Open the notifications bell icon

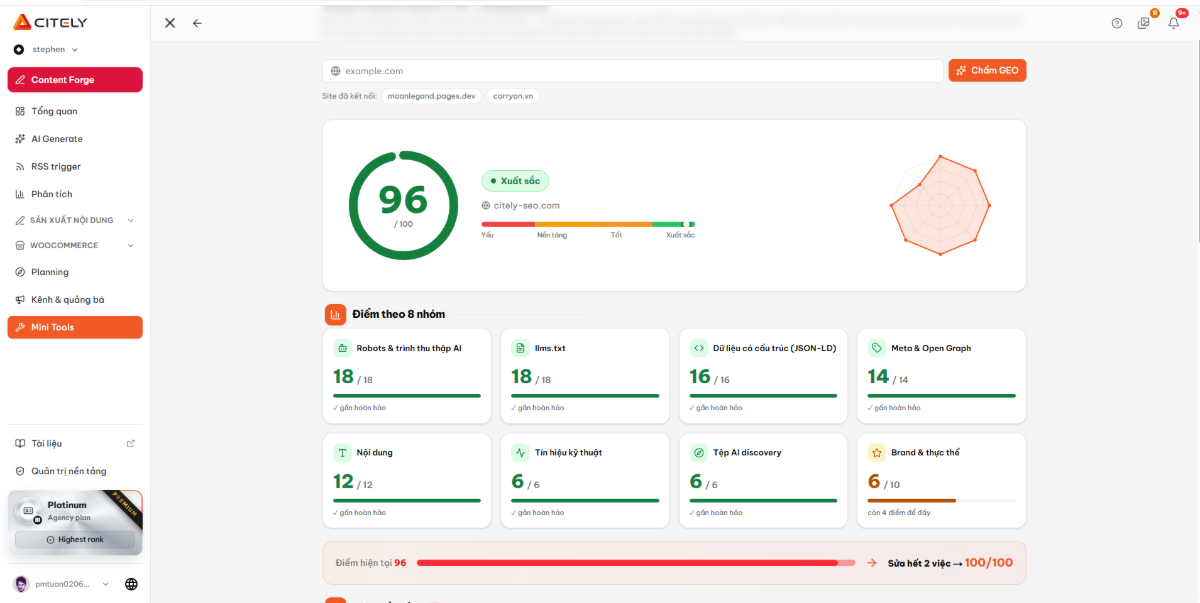tap(1174, 23)
